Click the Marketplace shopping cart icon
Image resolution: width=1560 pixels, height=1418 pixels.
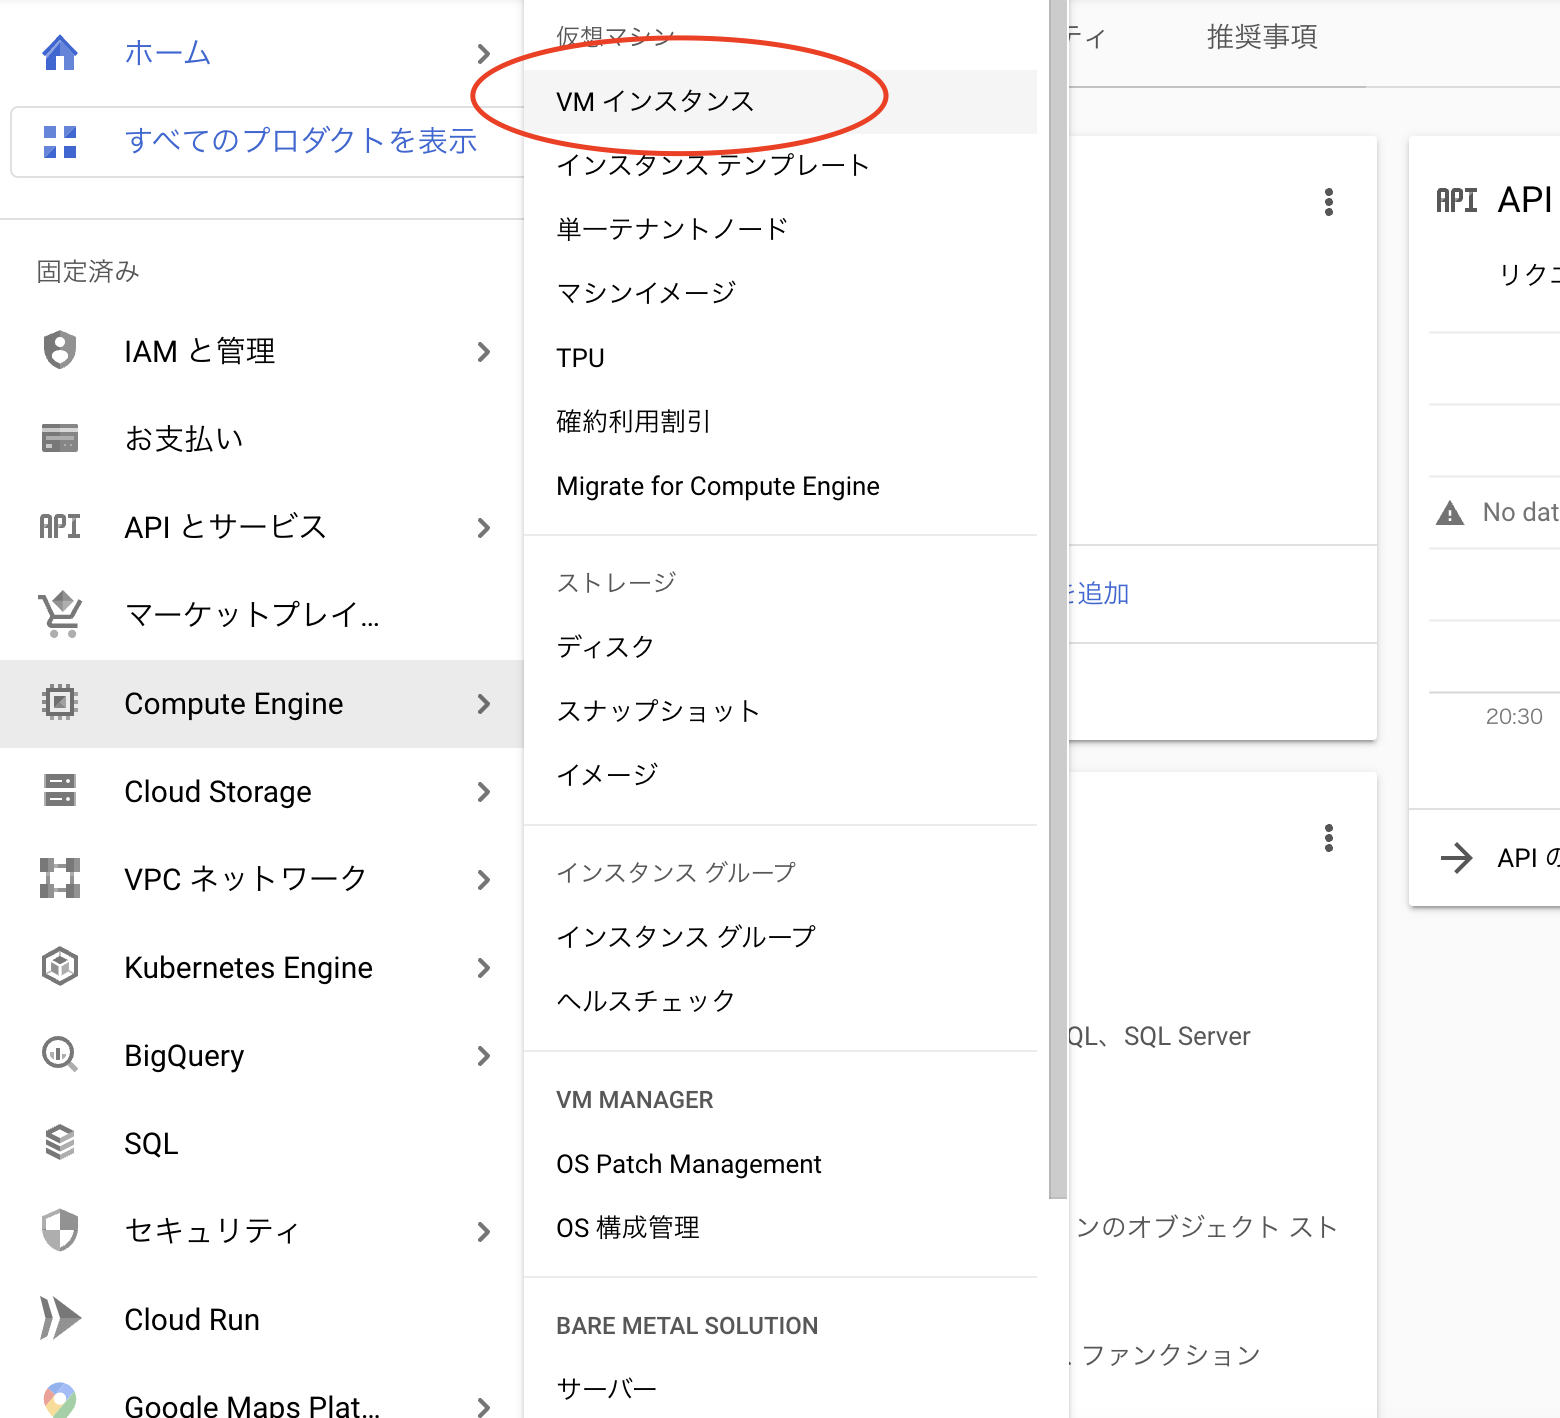[60, 614]
